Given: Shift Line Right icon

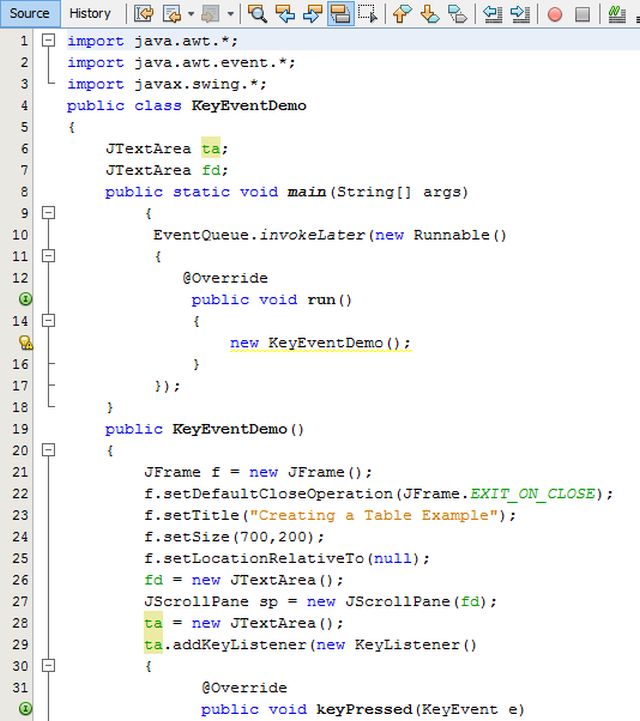Looking at the screenshot, I should coord(520,13).
